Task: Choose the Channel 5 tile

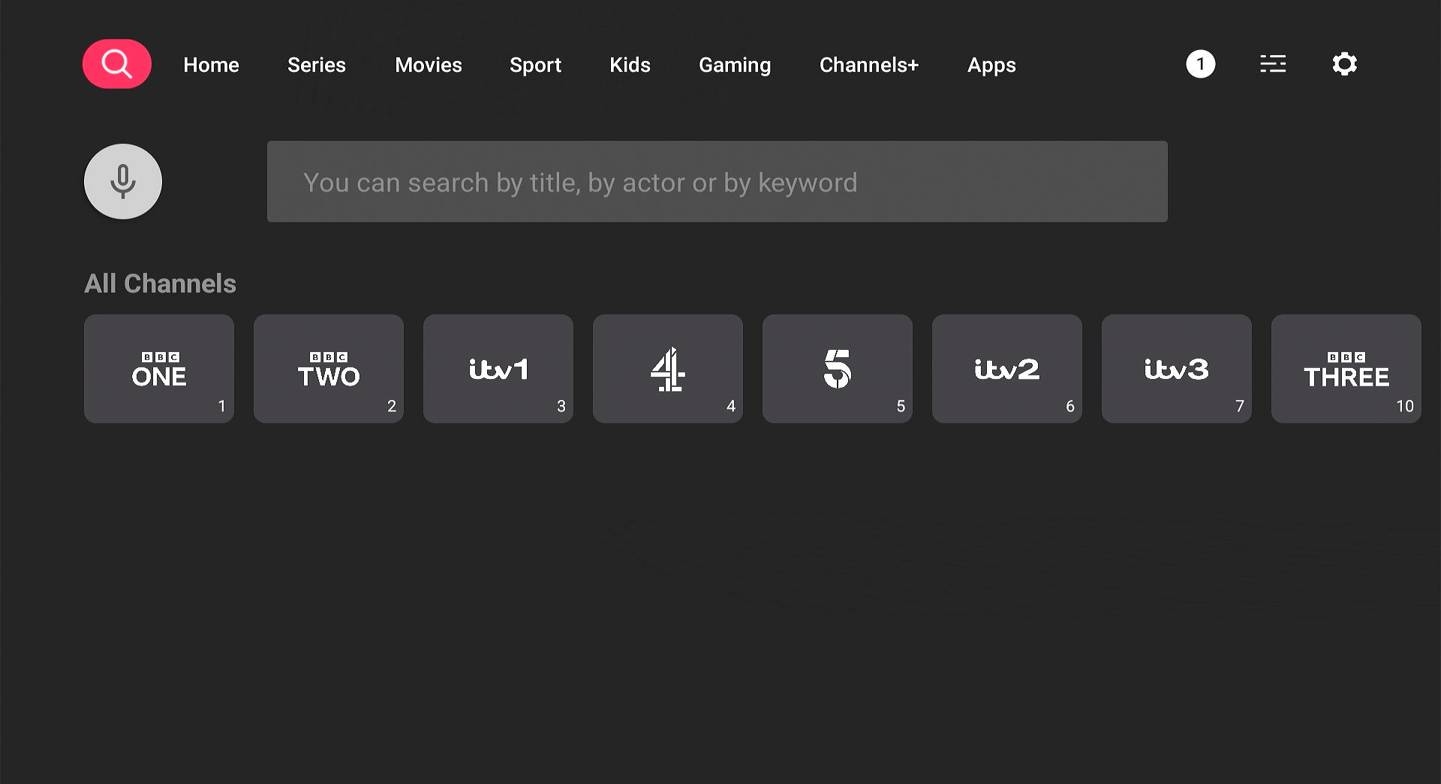Action: (x=837, y=369)
